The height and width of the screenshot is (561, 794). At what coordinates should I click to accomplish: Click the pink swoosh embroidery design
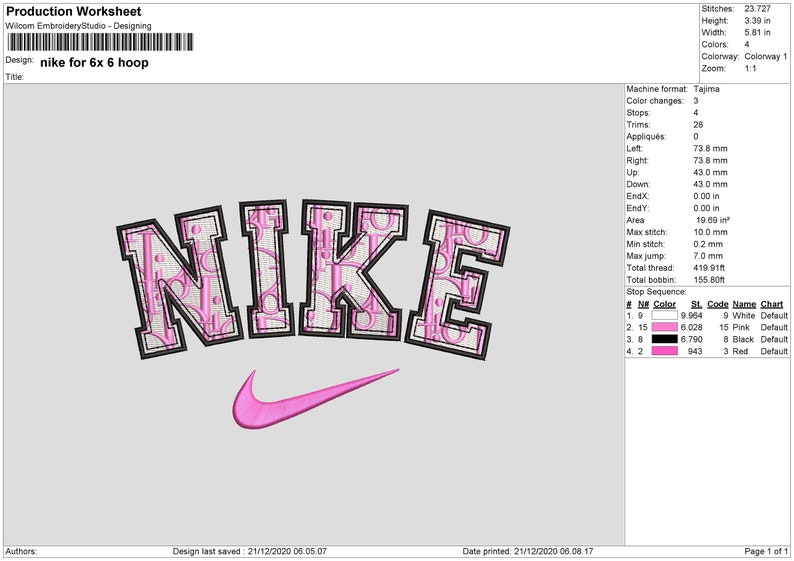point(315,400)
